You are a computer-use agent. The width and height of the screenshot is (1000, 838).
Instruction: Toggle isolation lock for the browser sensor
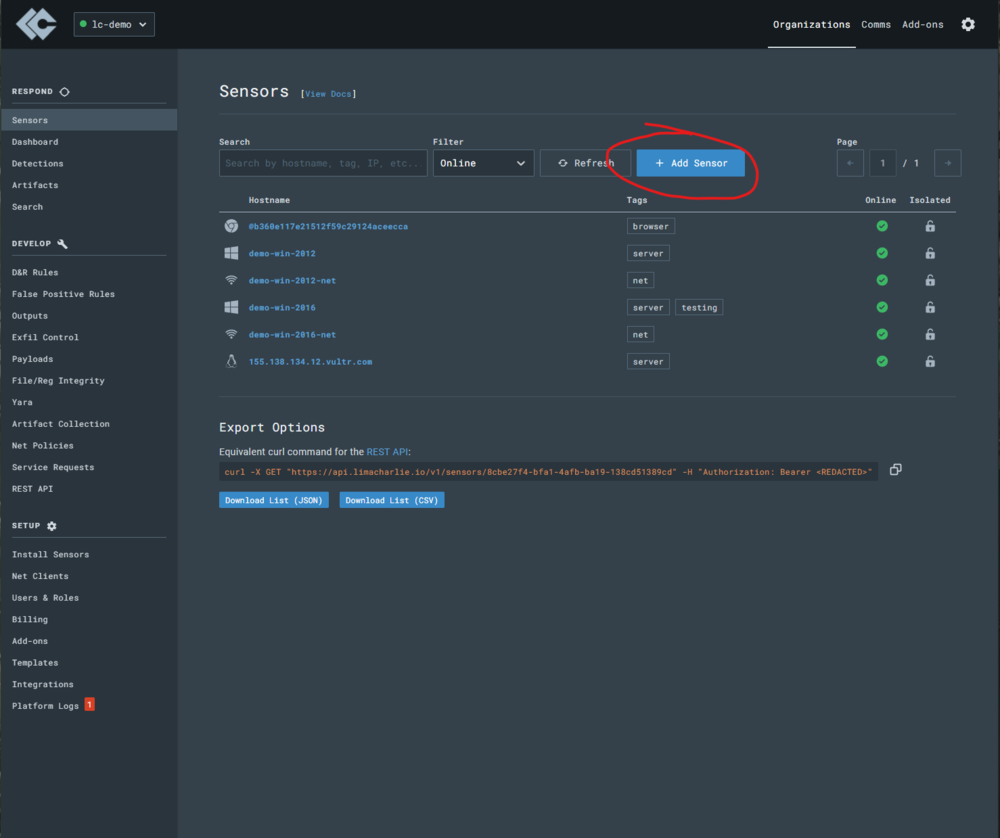click(930, 226)
